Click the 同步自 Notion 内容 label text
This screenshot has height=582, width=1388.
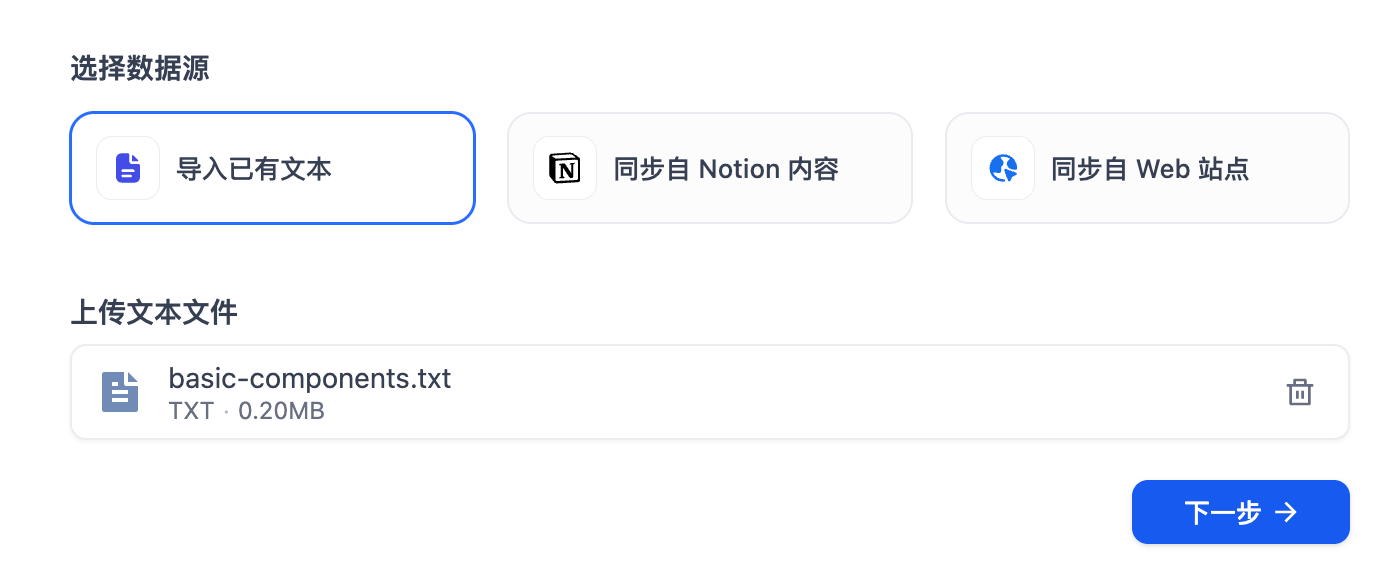click(726, 169)
